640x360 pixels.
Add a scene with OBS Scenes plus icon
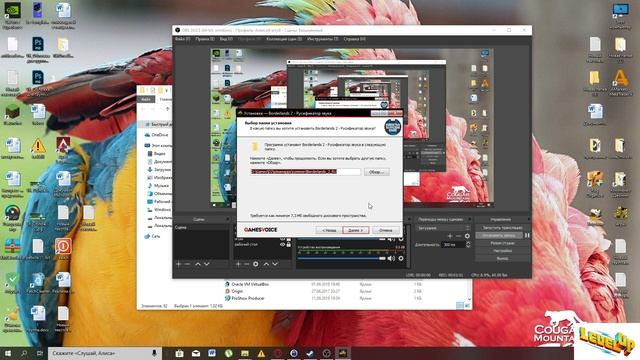(x=178, y=264)
